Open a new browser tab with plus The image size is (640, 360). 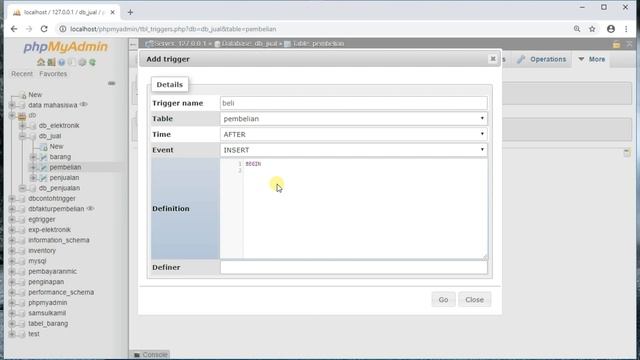(x=130, y=12)
